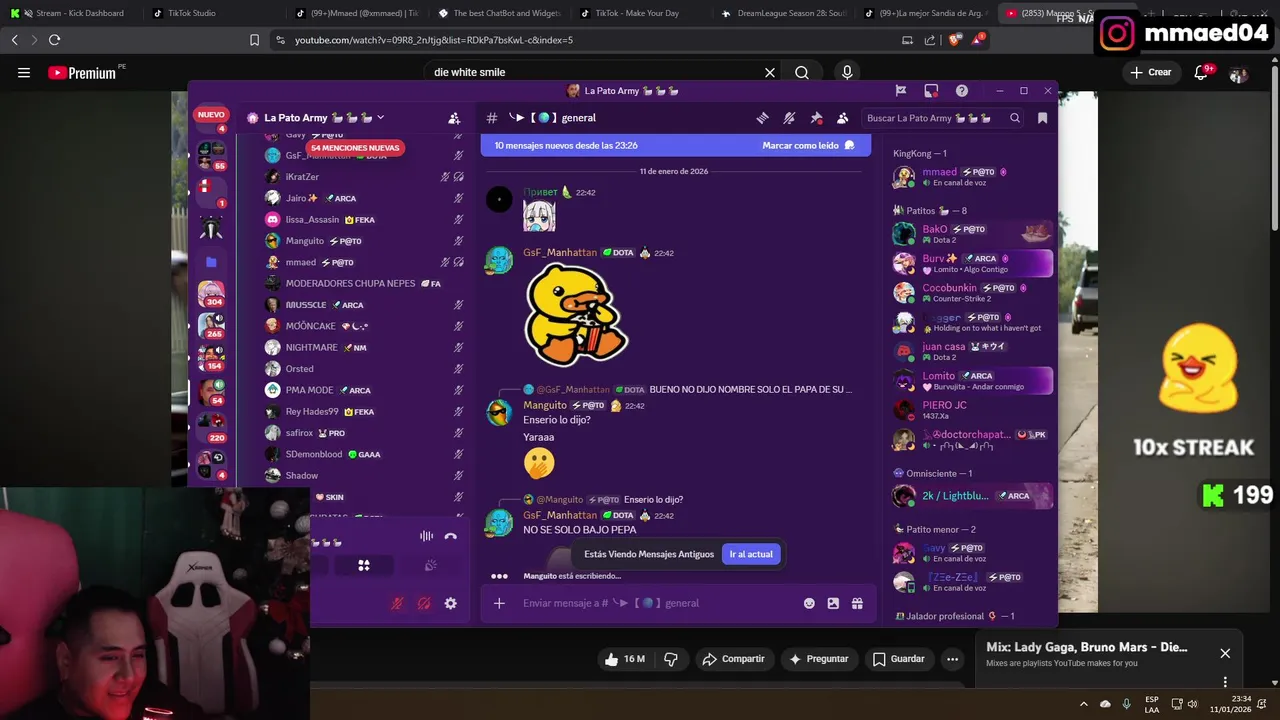Toggle microphone mute in Discord user panel
1280x720 pixels.
coord(397,603)
